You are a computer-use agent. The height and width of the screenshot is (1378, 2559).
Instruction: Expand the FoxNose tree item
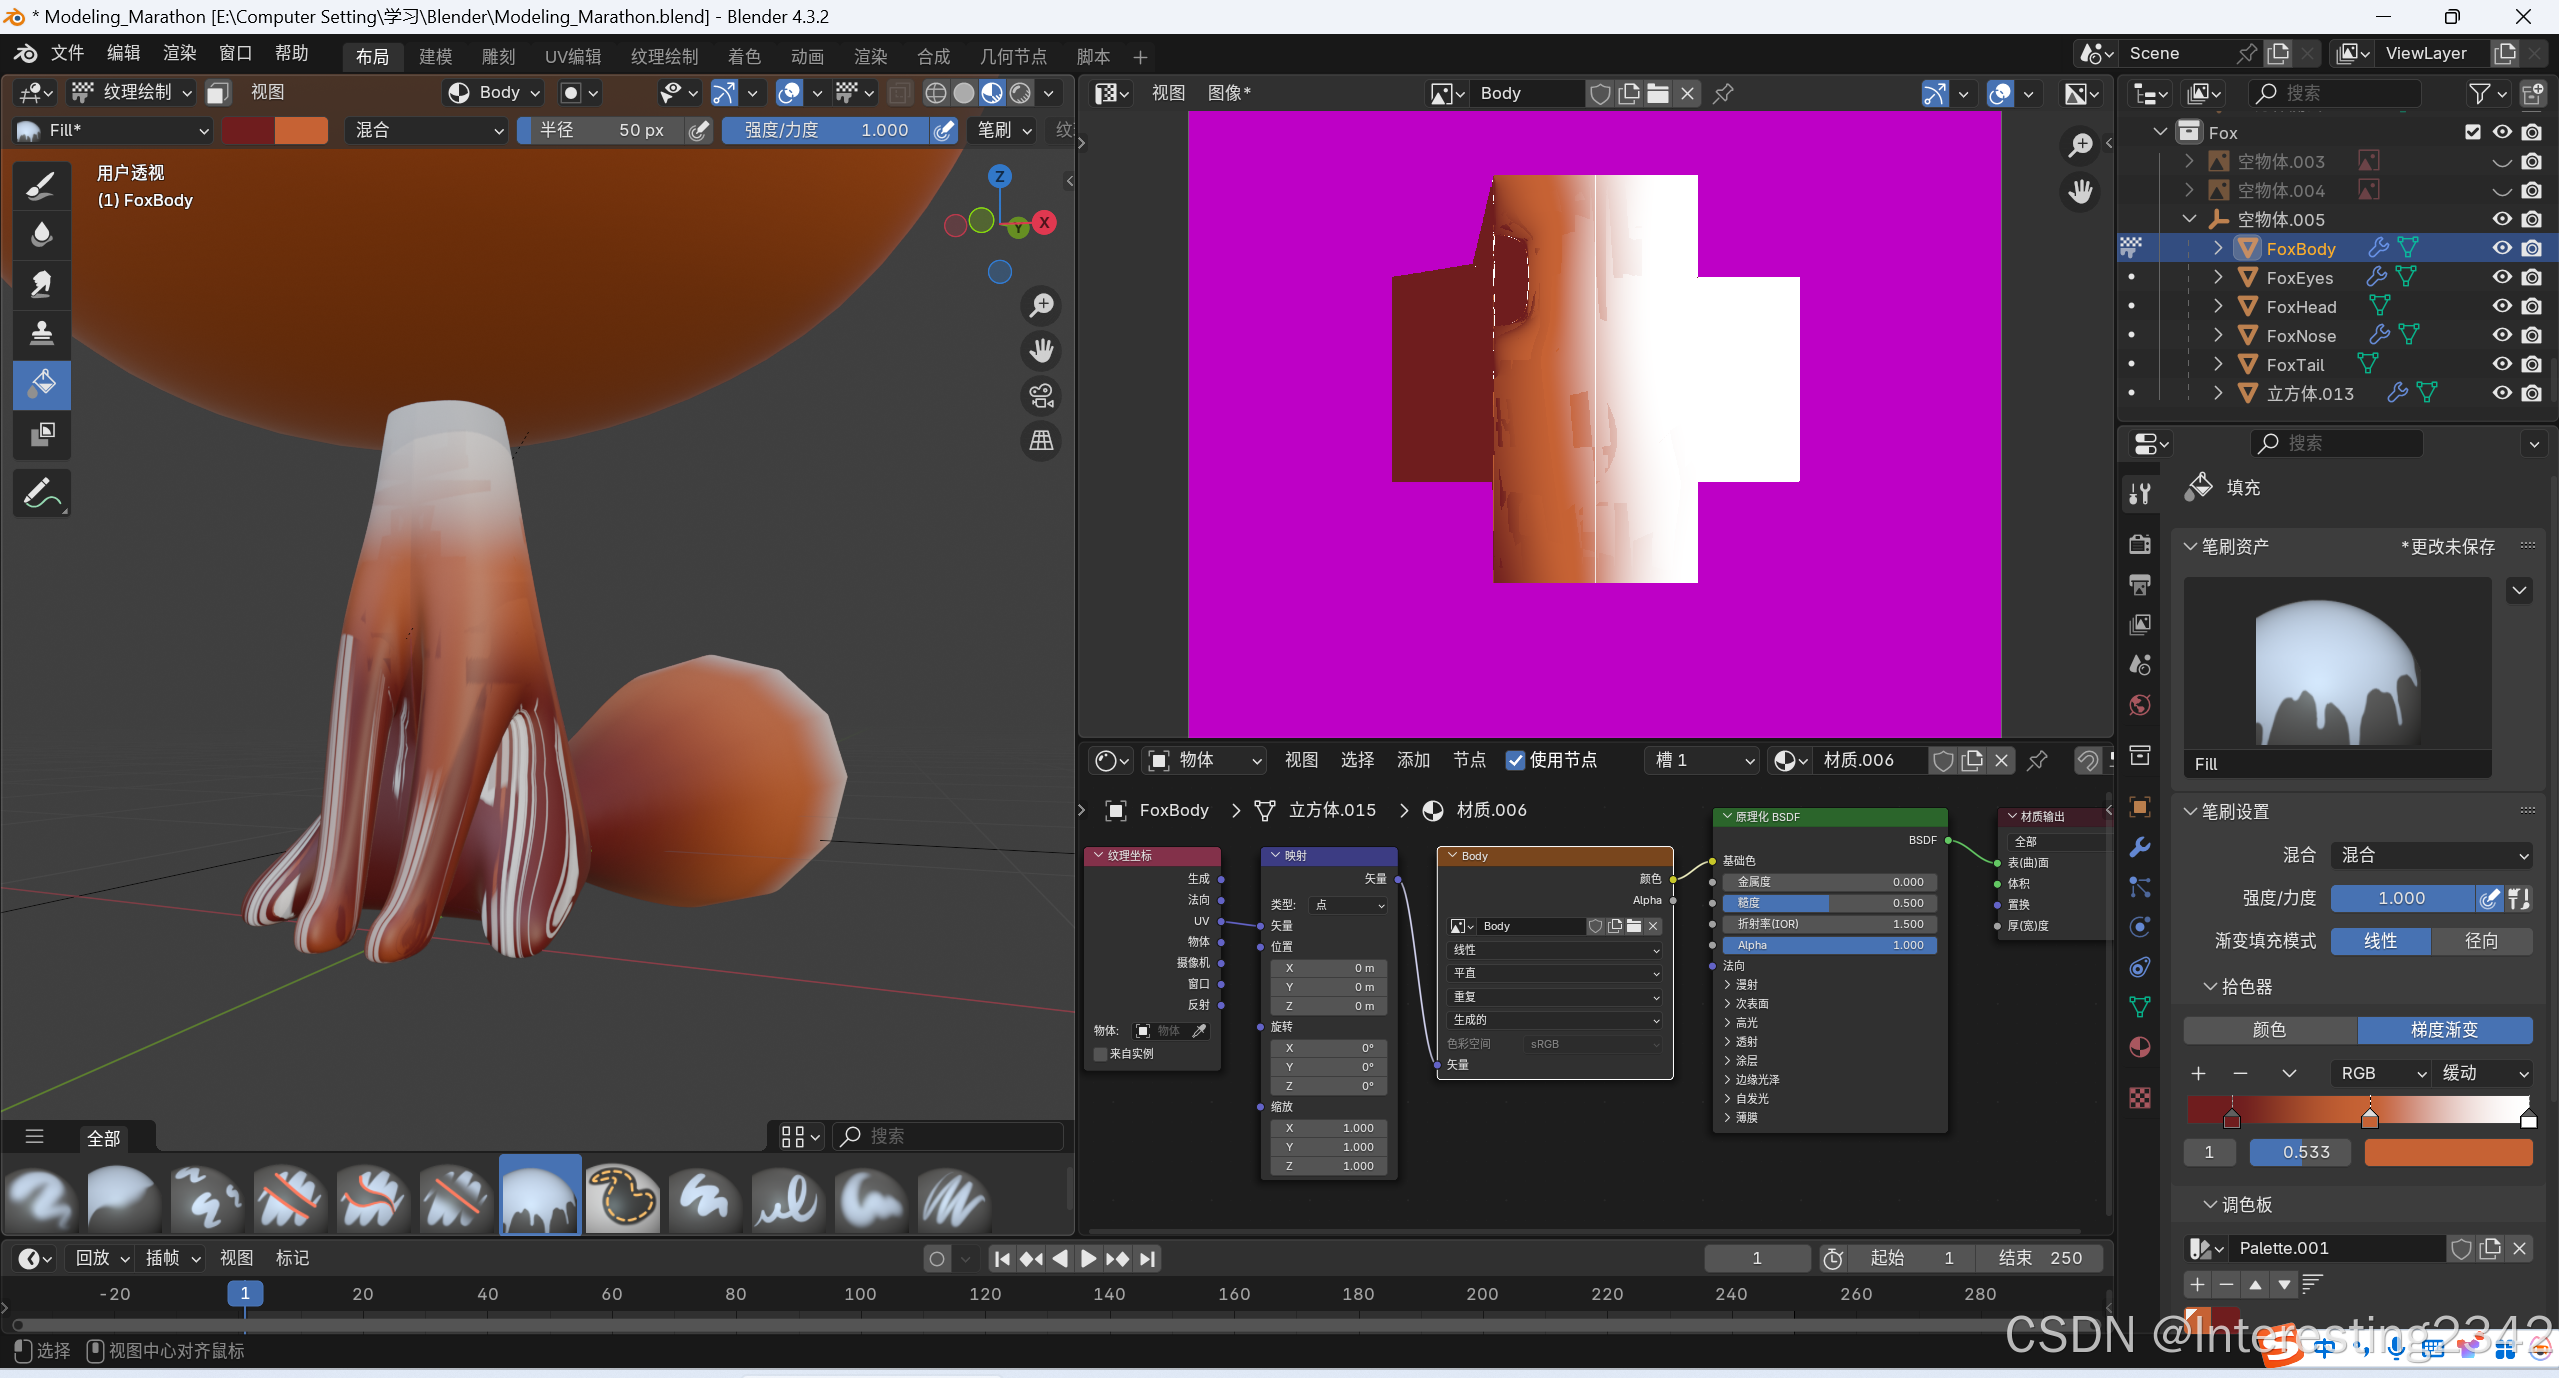2218,335
